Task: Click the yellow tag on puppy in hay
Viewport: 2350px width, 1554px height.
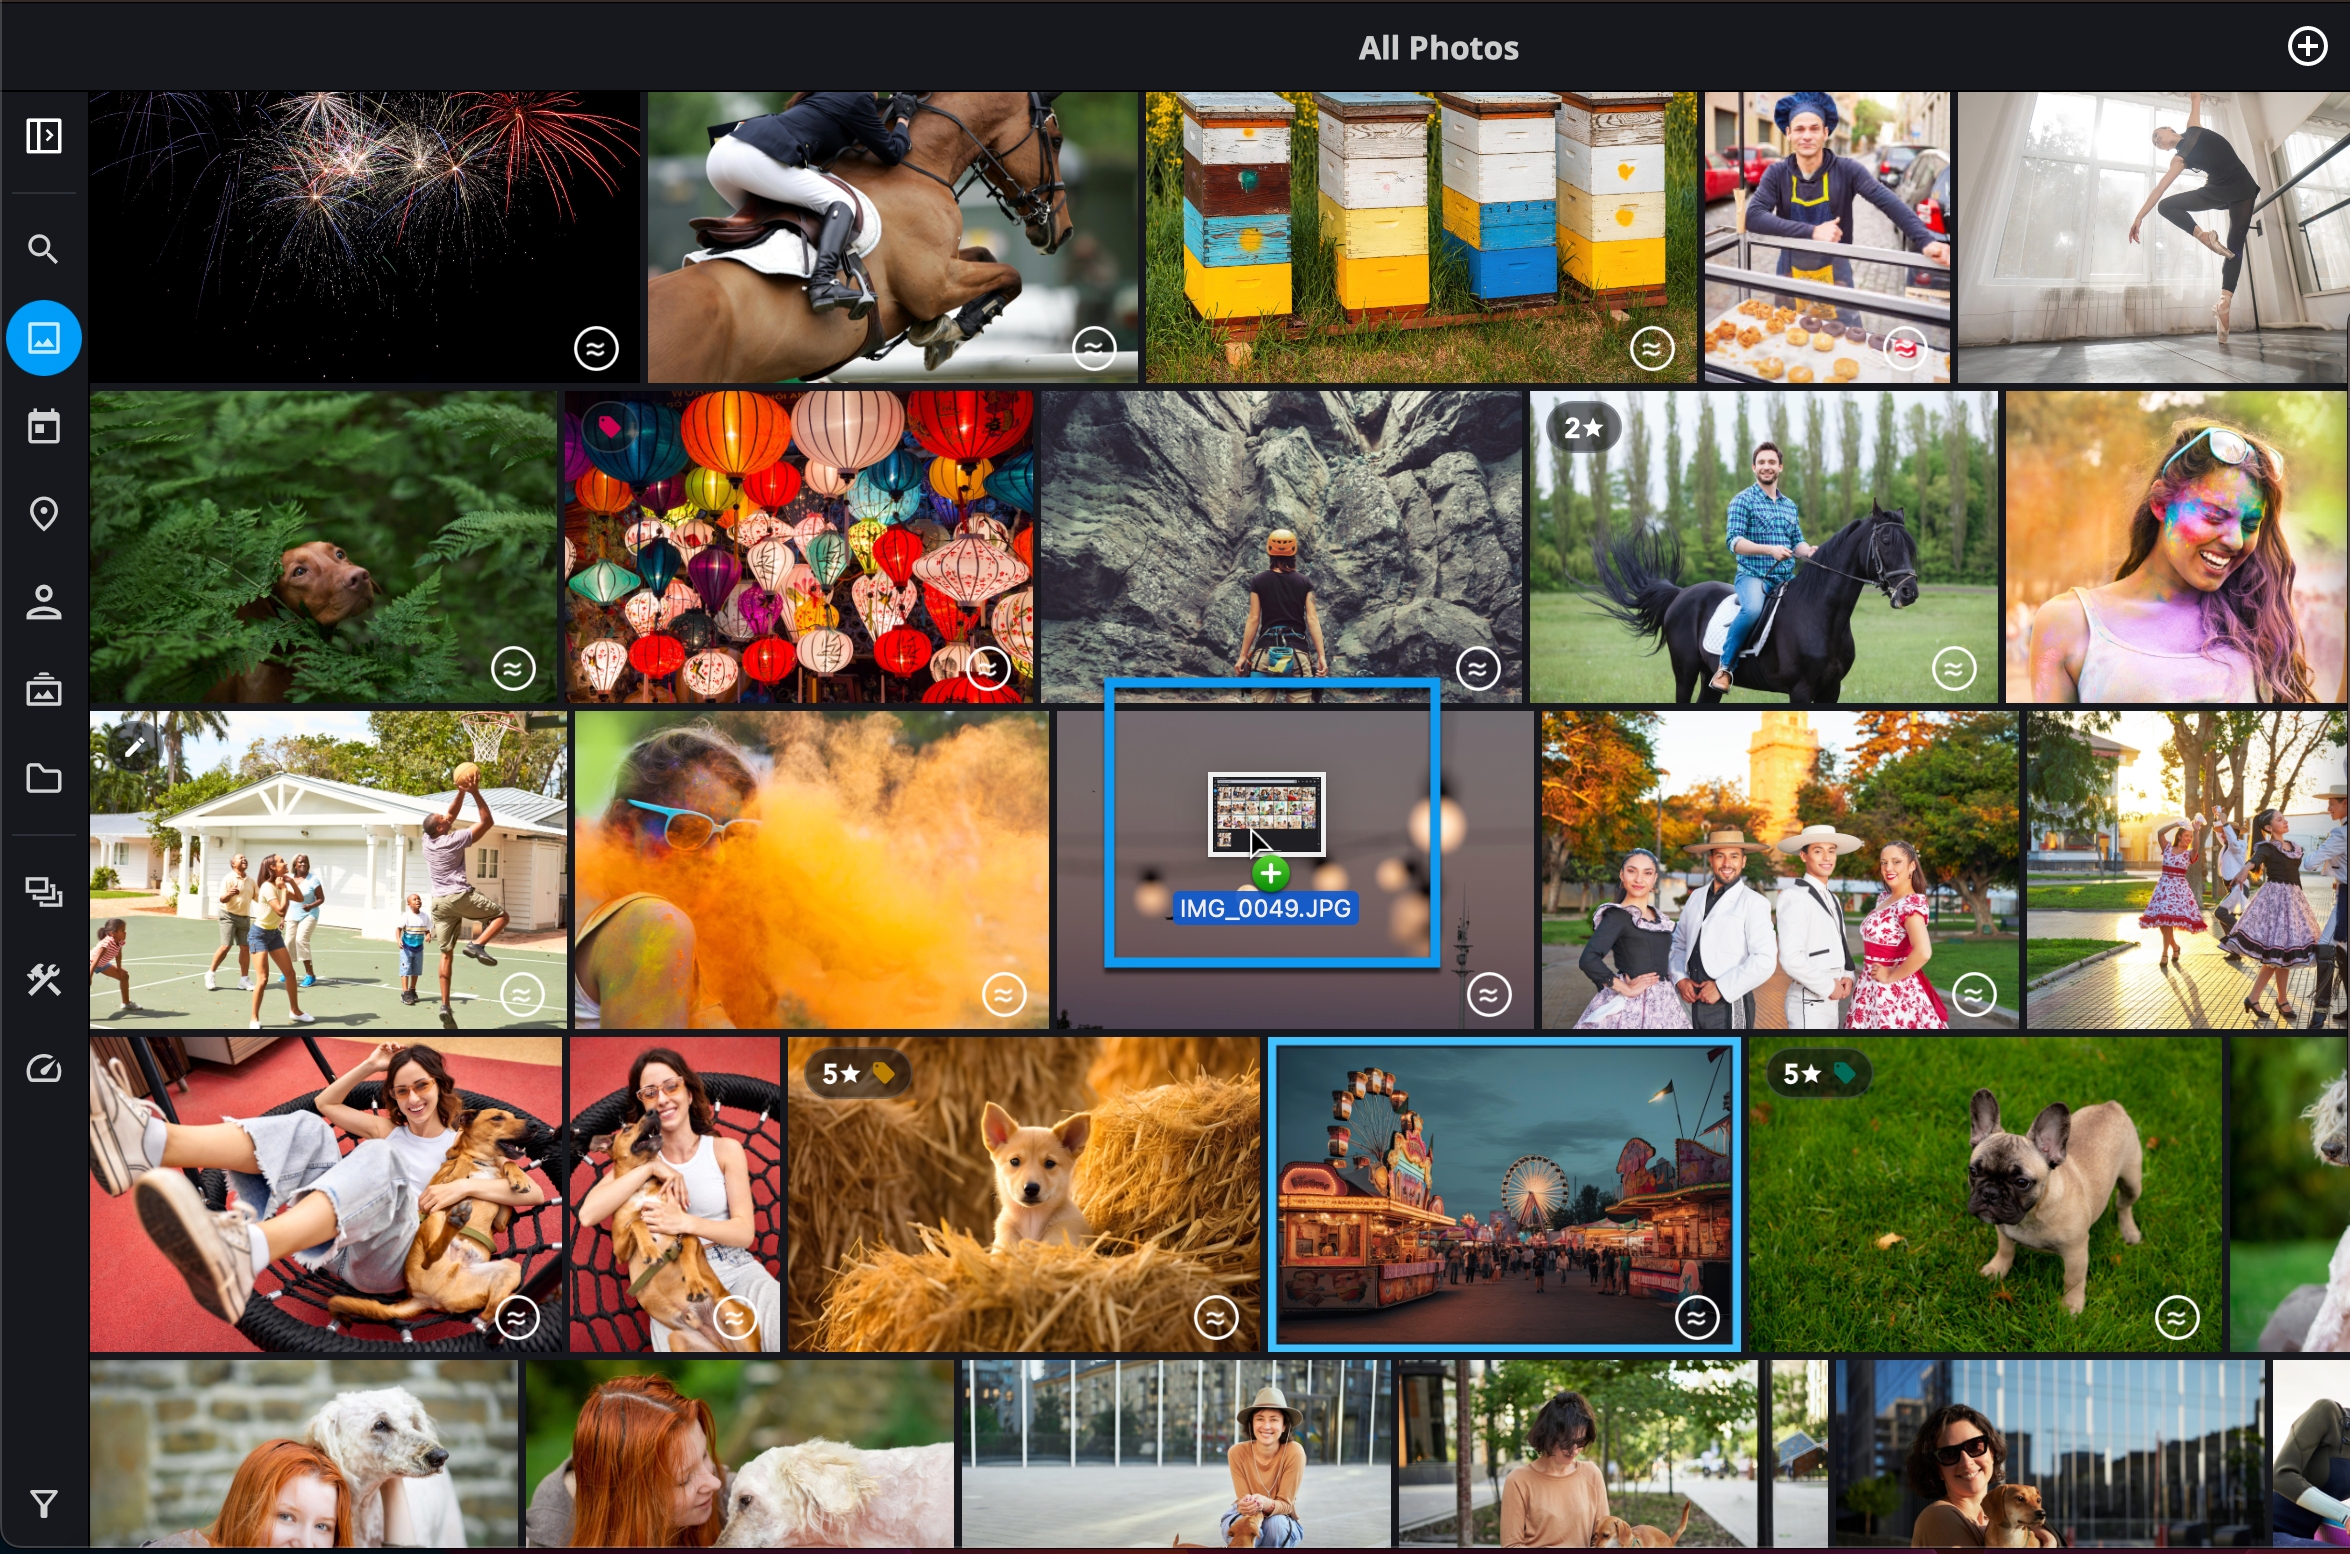Action: click(883, 1073)
